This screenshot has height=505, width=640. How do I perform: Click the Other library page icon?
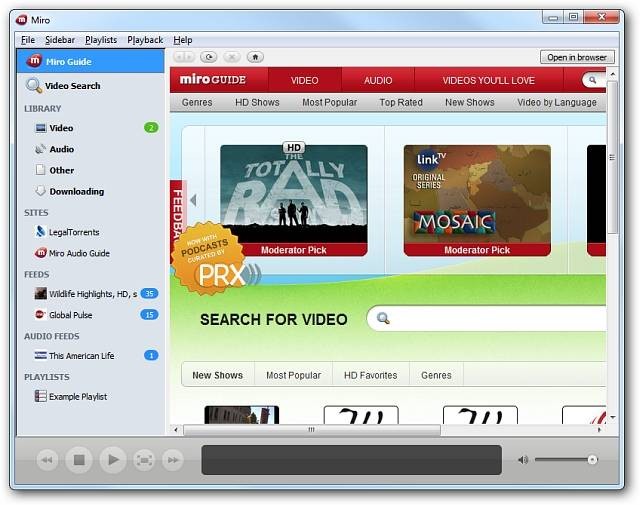pyautogui.click(x=40, y=170)
